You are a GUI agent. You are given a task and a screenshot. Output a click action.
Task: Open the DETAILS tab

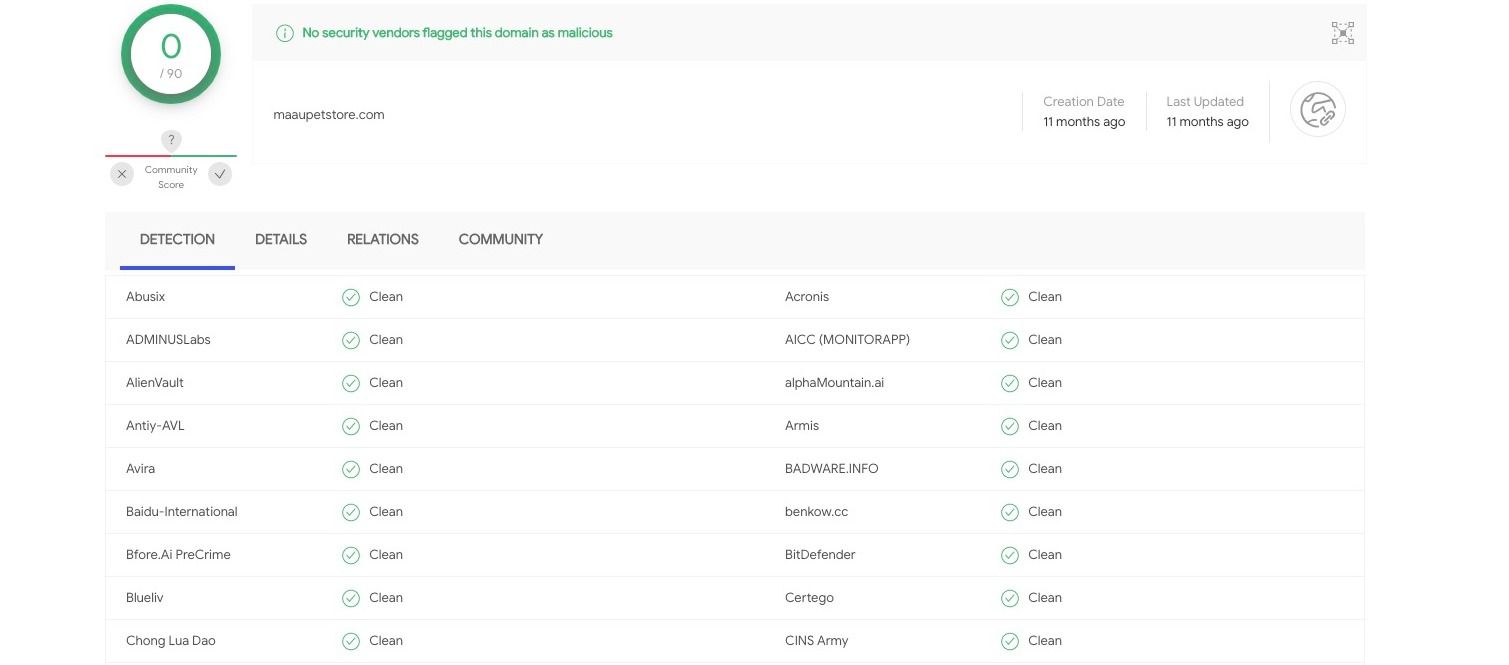[x=281, y=239]
